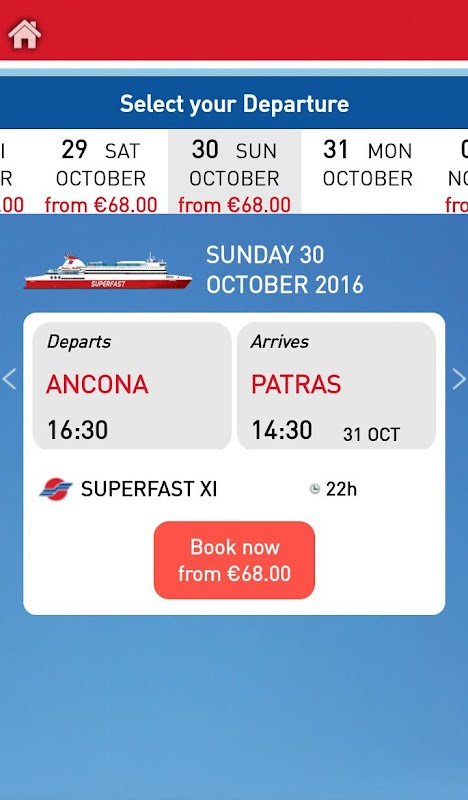Tap the Superfast ferry ship image
The height and width of the screenshot is (800, 468).
(108, 271)
